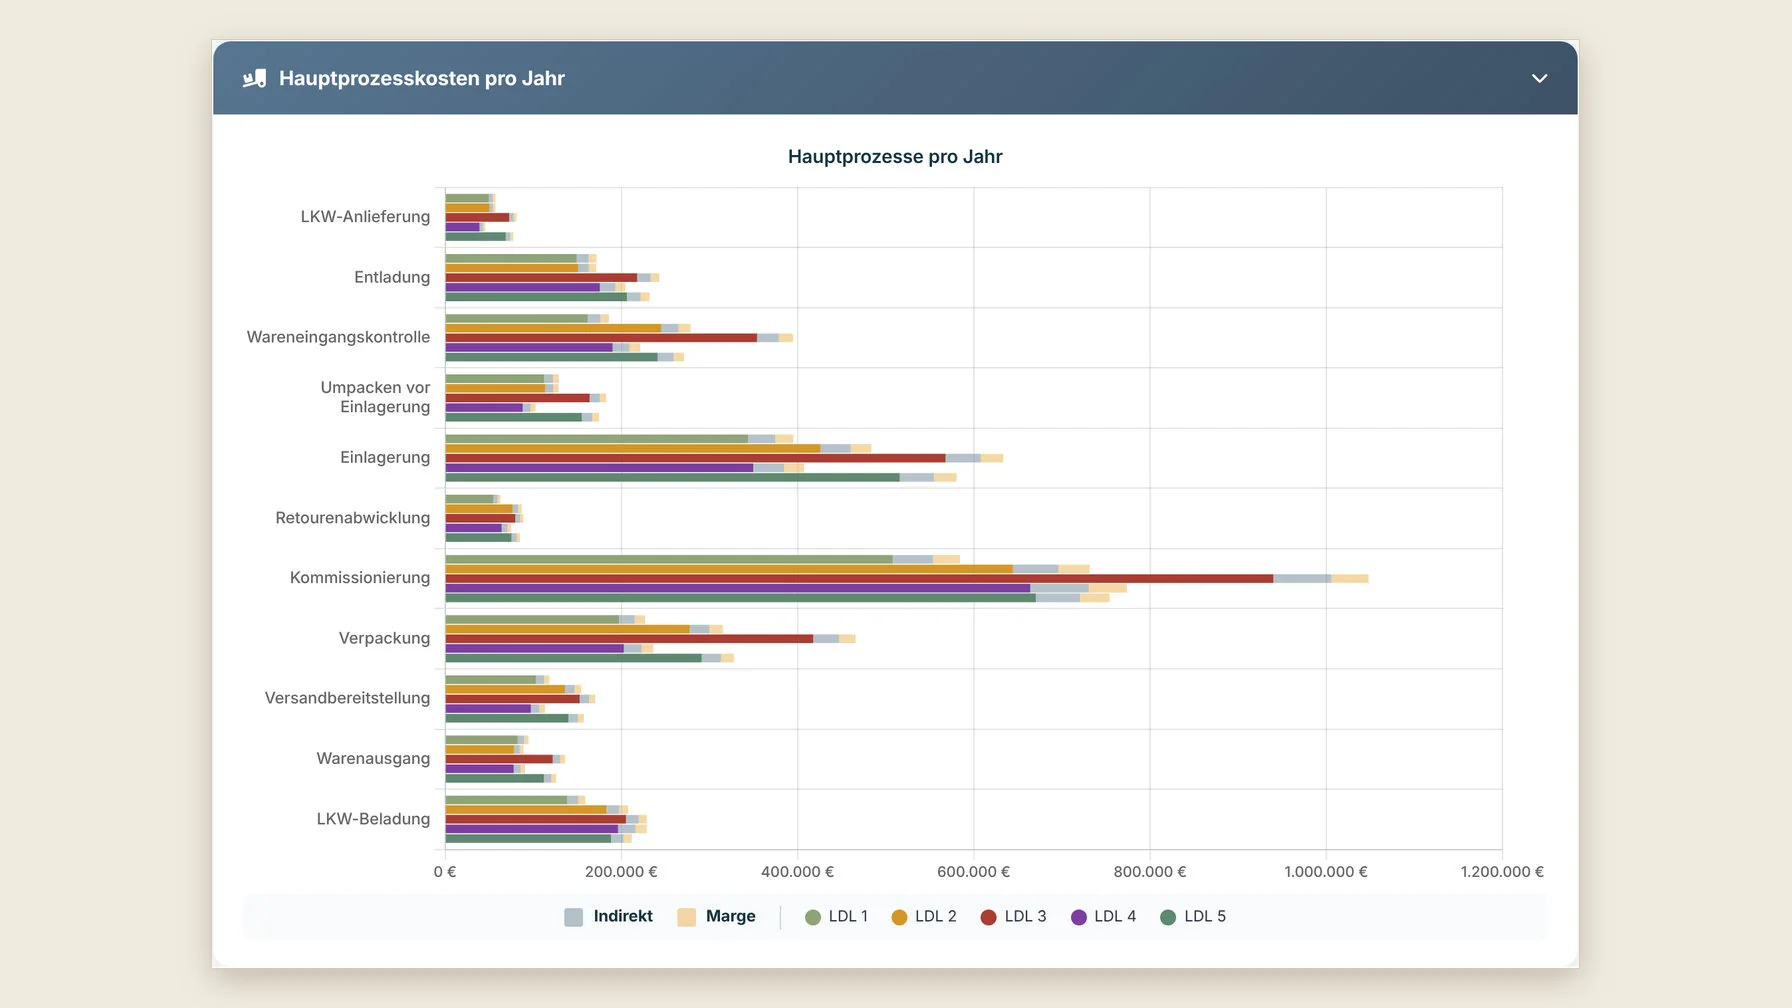Click the LDL 4 LKW-Beladung purple bar

click(x=532, y=829)
